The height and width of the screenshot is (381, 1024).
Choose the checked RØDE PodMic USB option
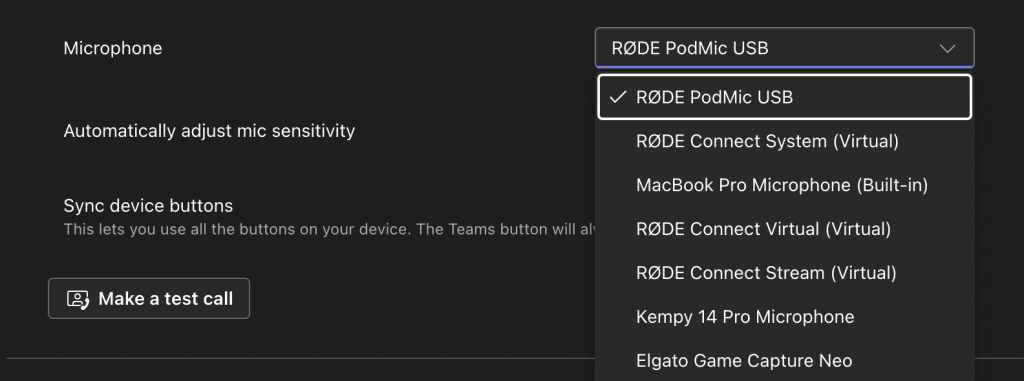[x=784, y=97]
